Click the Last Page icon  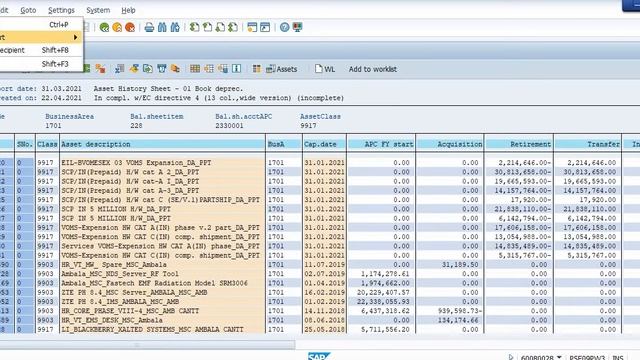coord(233,27)
